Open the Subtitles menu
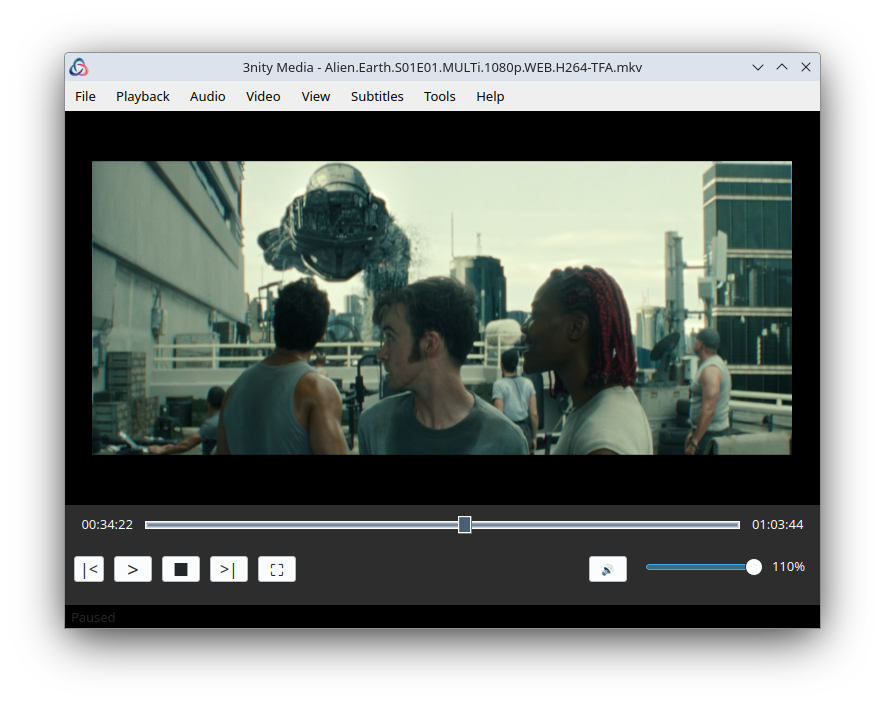Image resolution: width=885 pixels, height=705 pixels. (377, 97)
